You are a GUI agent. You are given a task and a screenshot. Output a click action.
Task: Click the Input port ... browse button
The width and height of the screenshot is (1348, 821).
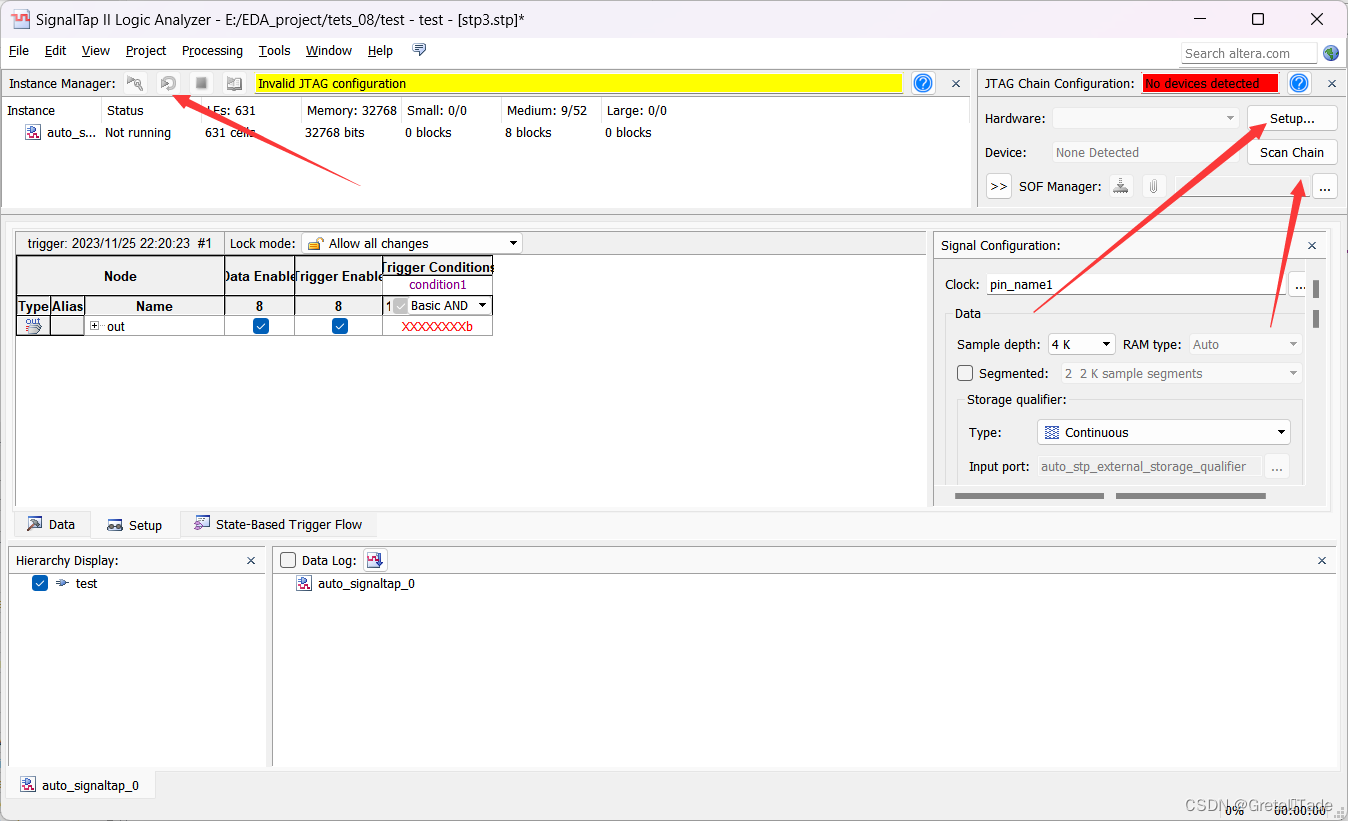[x=1277, y=467]
